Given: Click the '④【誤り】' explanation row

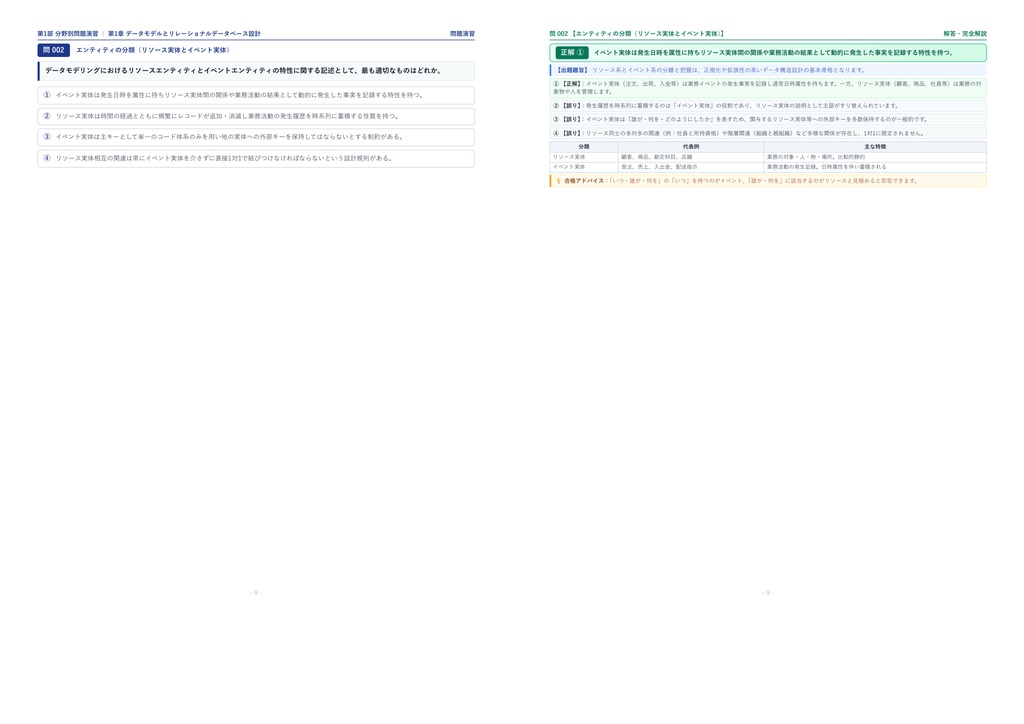Looking at the screenshot, I should (x=768, y=133).
